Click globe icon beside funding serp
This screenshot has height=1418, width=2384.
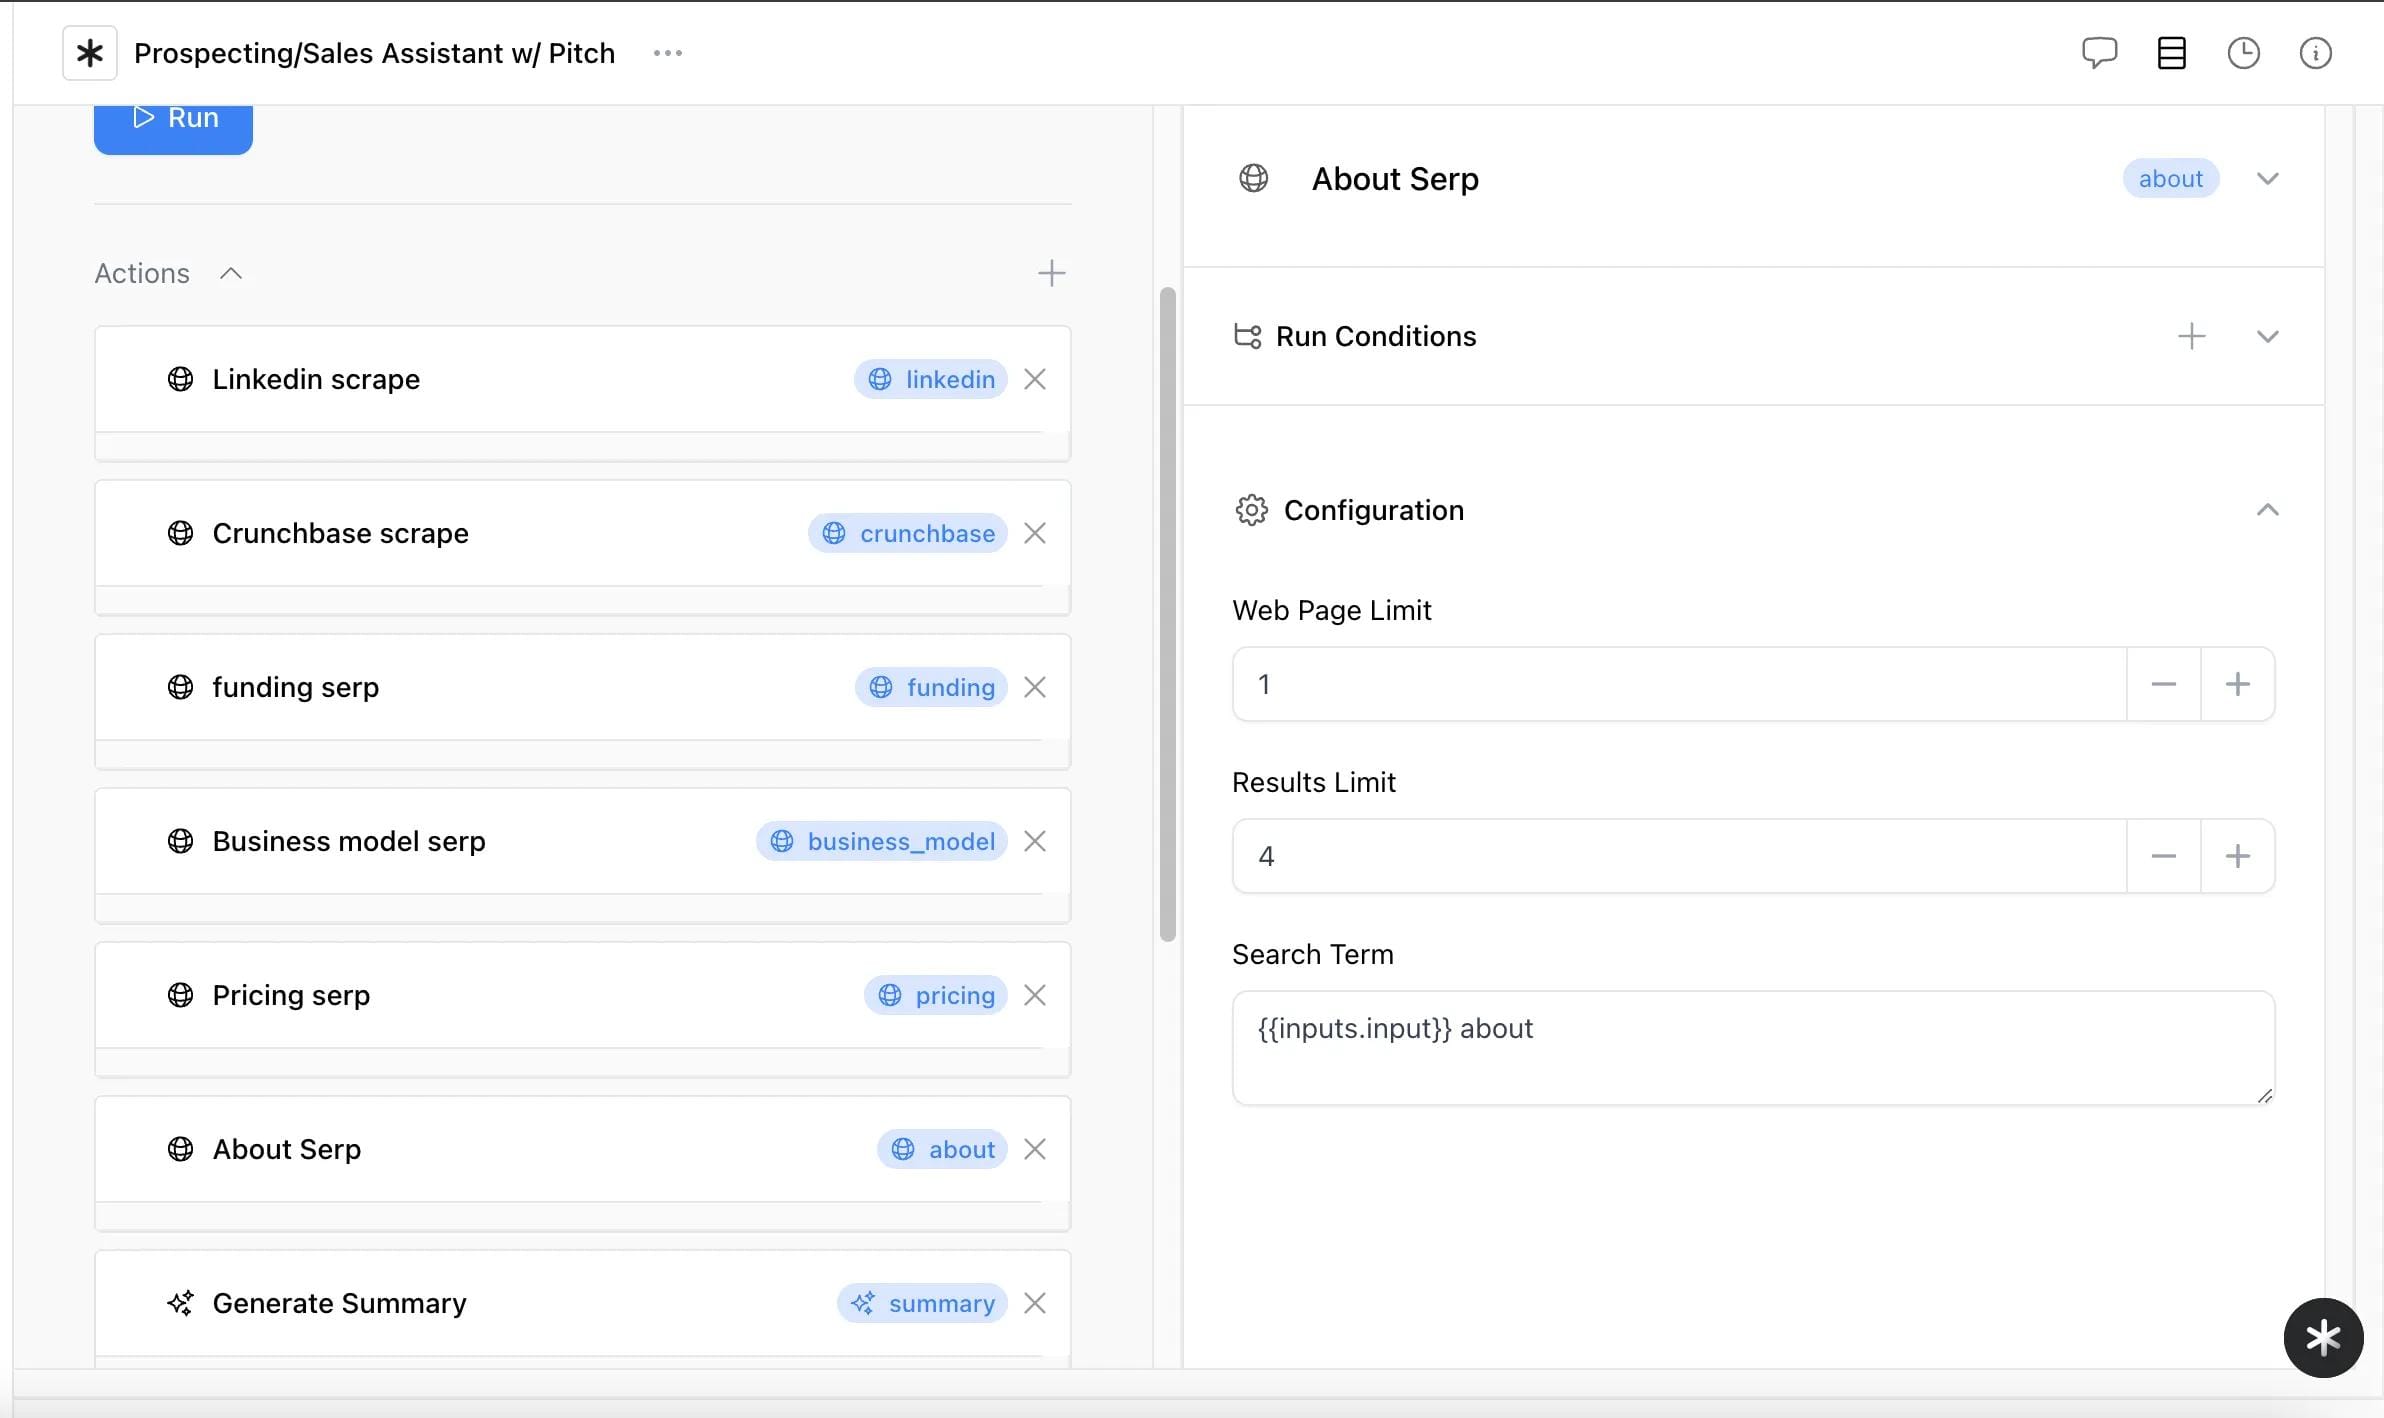click(180, 687)
